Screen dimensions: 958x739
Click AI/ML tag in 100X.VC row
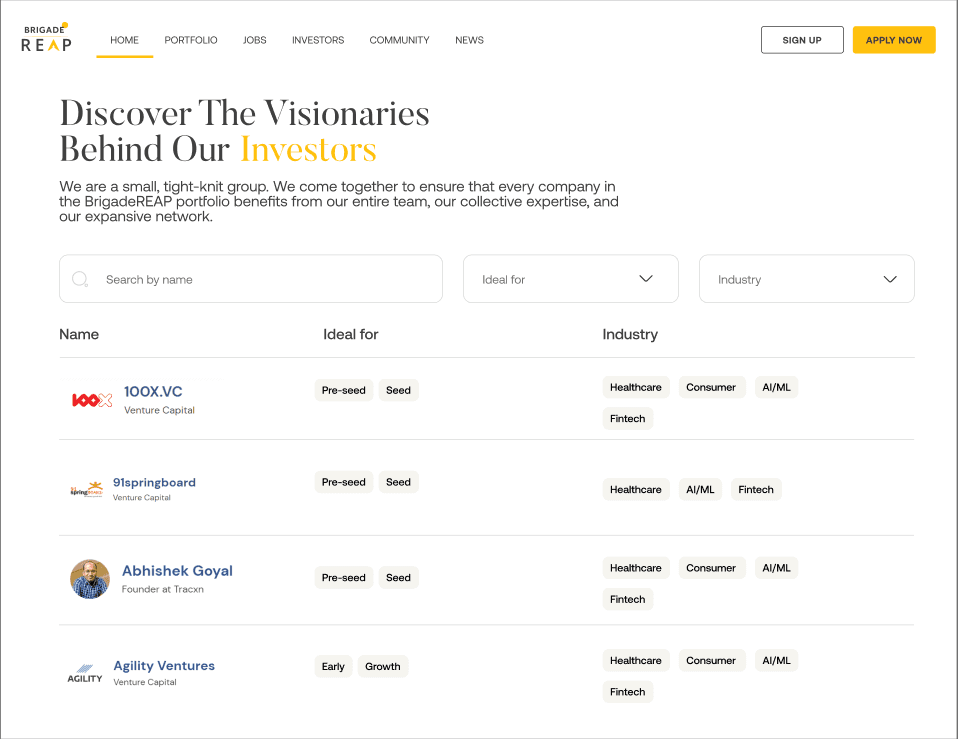pyautogui.click(x=777, y=387)
